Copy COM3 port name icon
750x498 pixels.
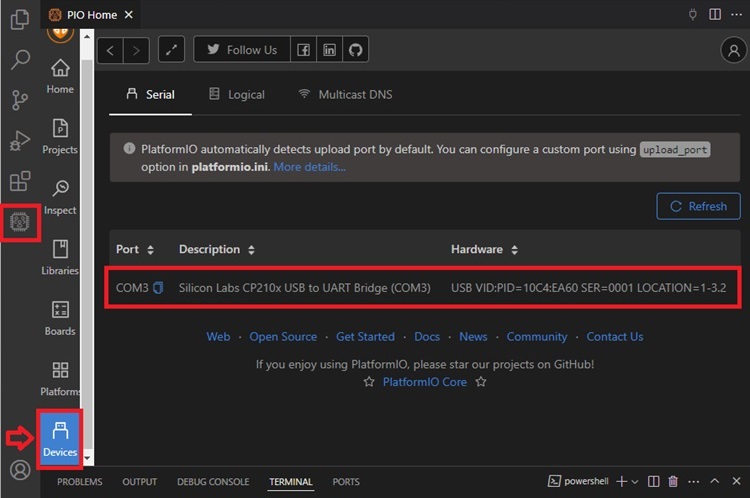pyautogui.click(x=158, y=288)
